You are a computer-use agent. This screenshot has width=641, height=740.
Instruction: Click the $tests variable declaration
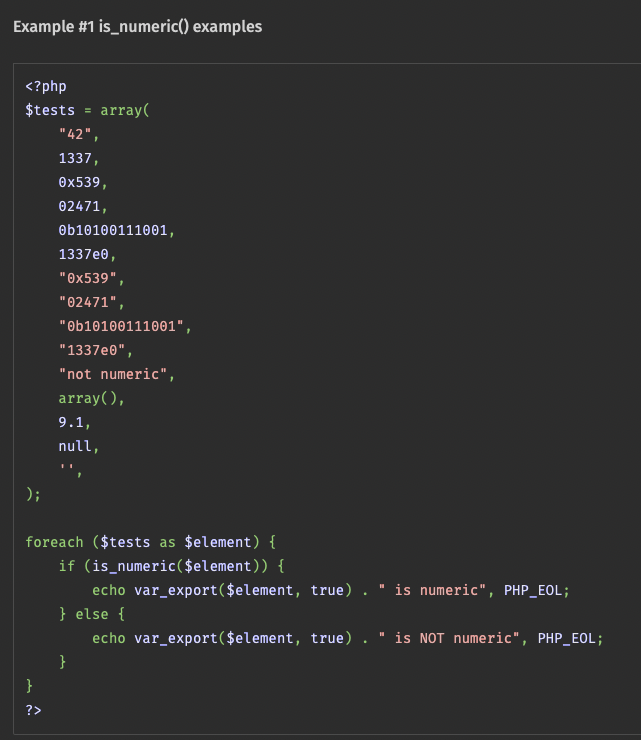coord(50,110)
